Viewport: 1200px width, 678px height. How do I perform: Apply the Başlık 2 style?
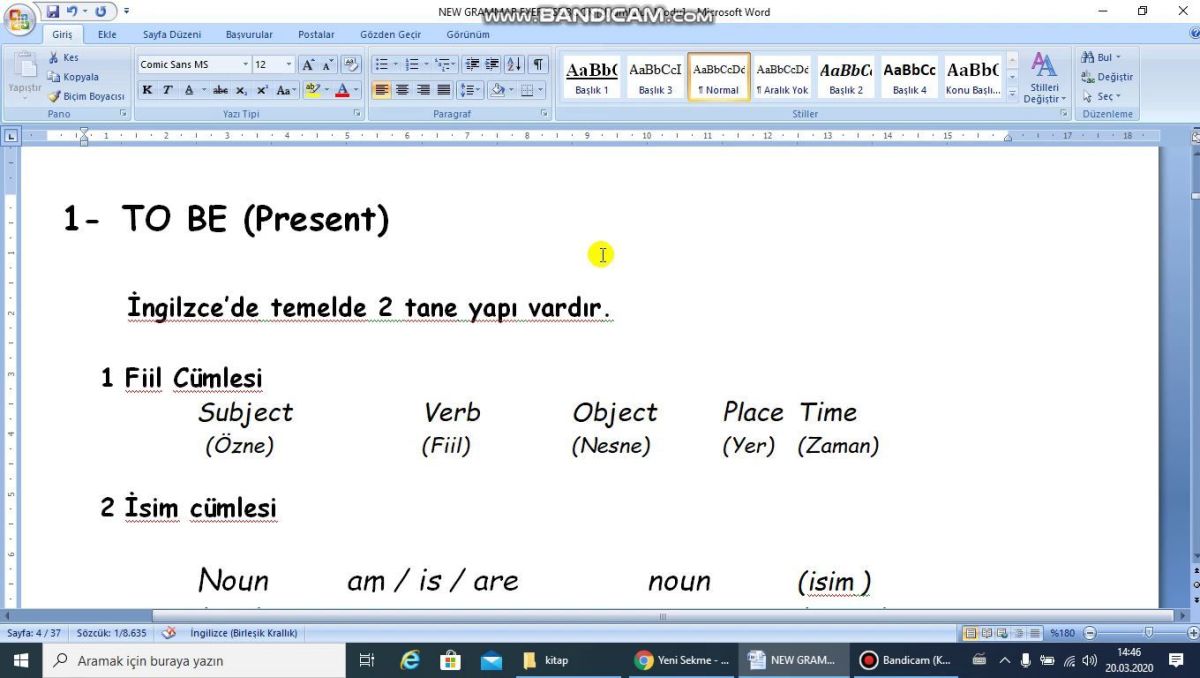tap(846, 76)
